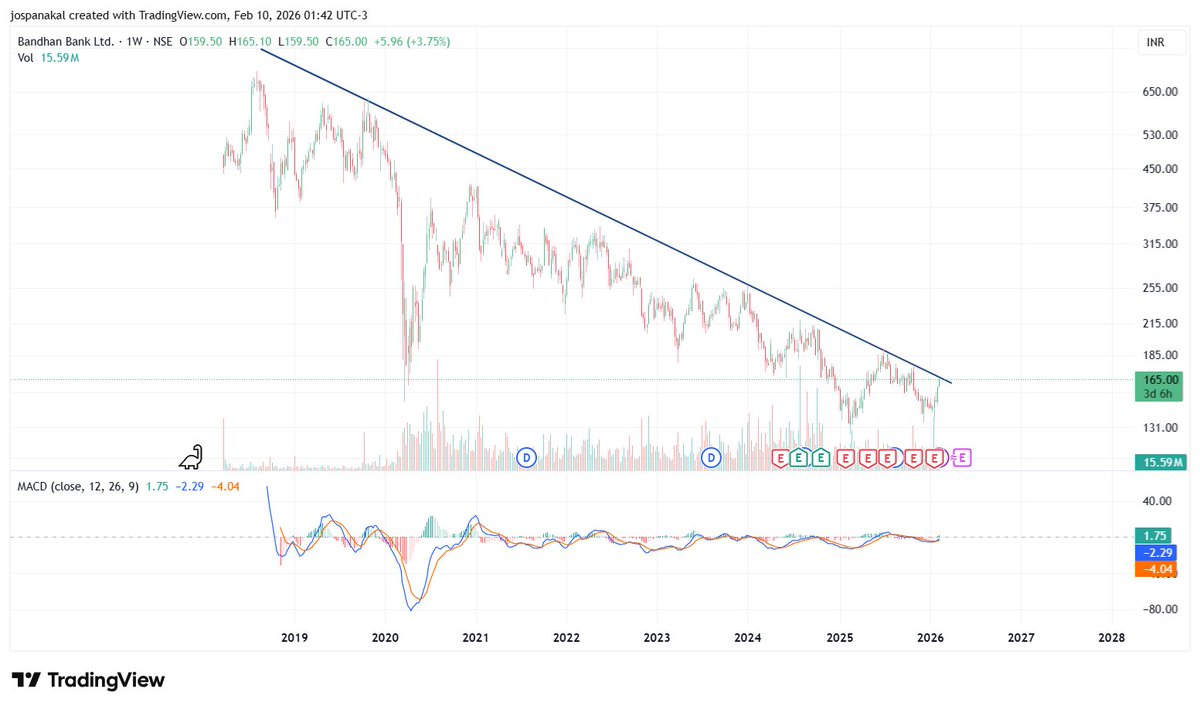Click the -80.00 MACD axis label
This screenshot has height=709, width=1200.
tap(1160, 610)
